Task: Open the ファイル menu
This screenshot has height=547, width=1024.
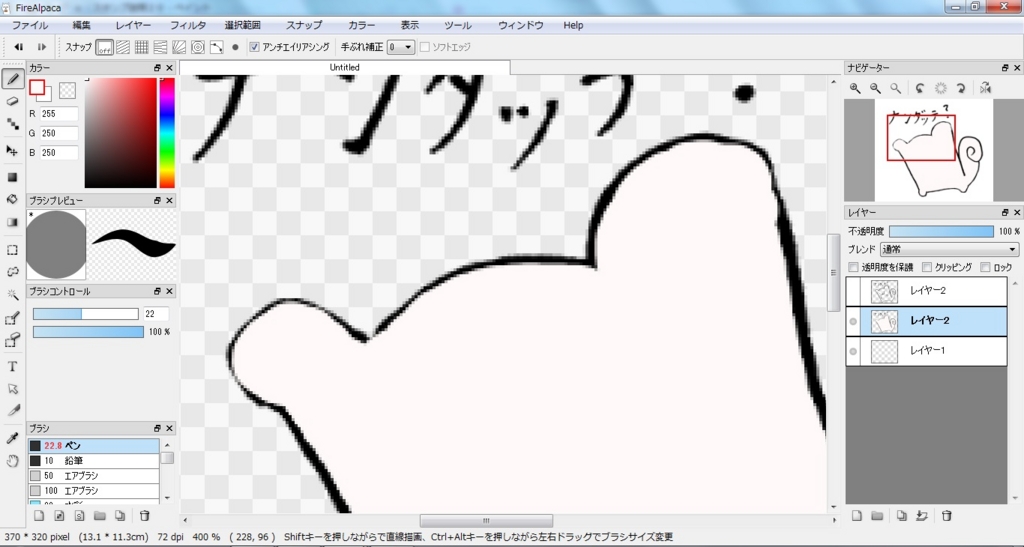Action: click(x=30, y=25)
